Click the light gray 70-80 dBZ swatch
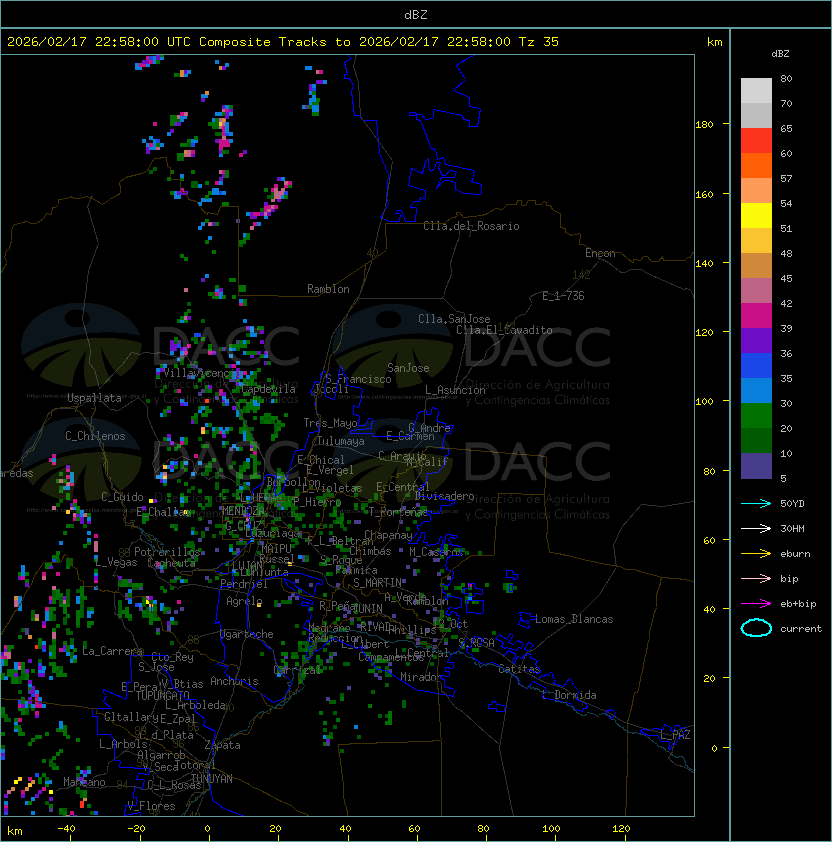832x842 pixels. click(x=756, y=91)
